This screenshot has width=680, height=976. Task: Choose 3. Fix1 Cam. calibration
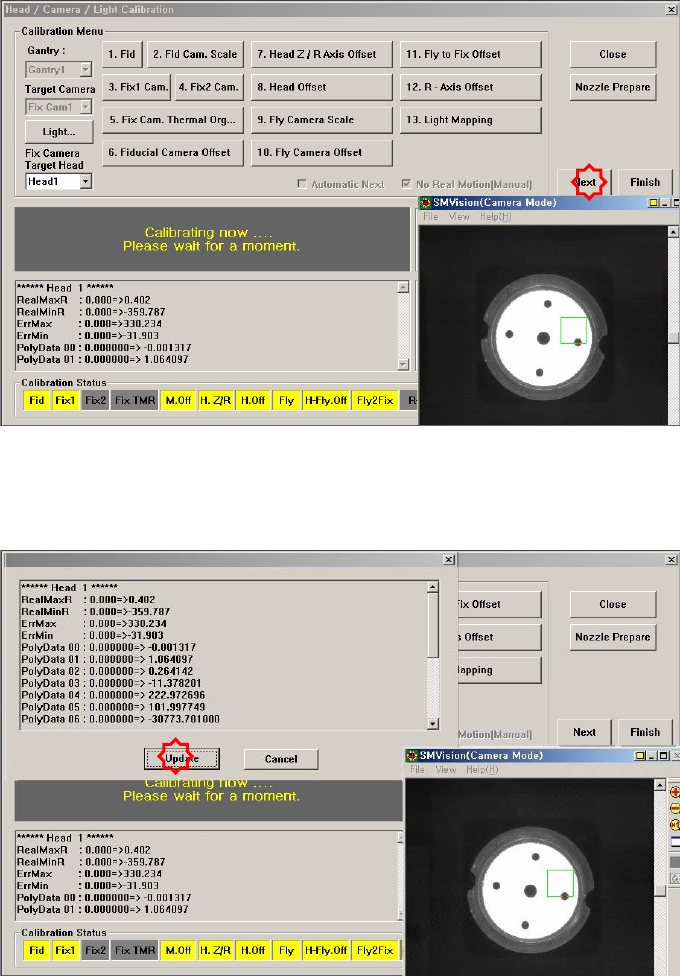click(x=138, y=87)
